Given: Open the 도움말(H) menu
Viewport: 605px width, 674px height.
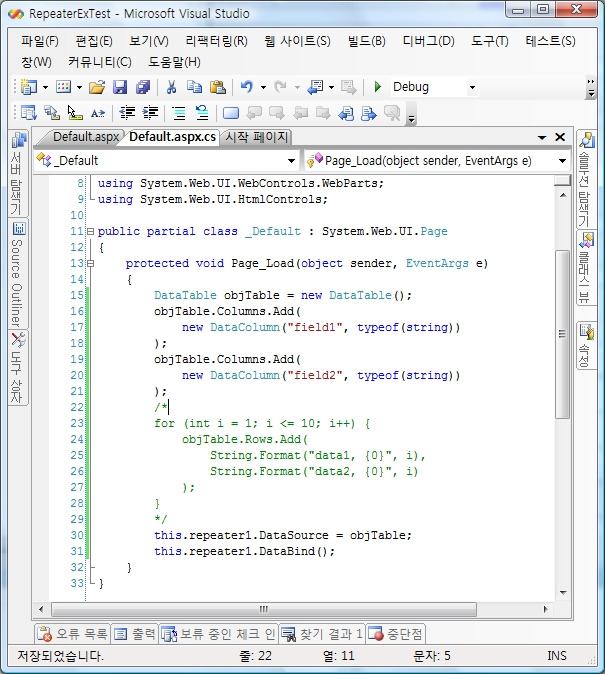Looking at the screenshot, I should (x=174, y=62).
